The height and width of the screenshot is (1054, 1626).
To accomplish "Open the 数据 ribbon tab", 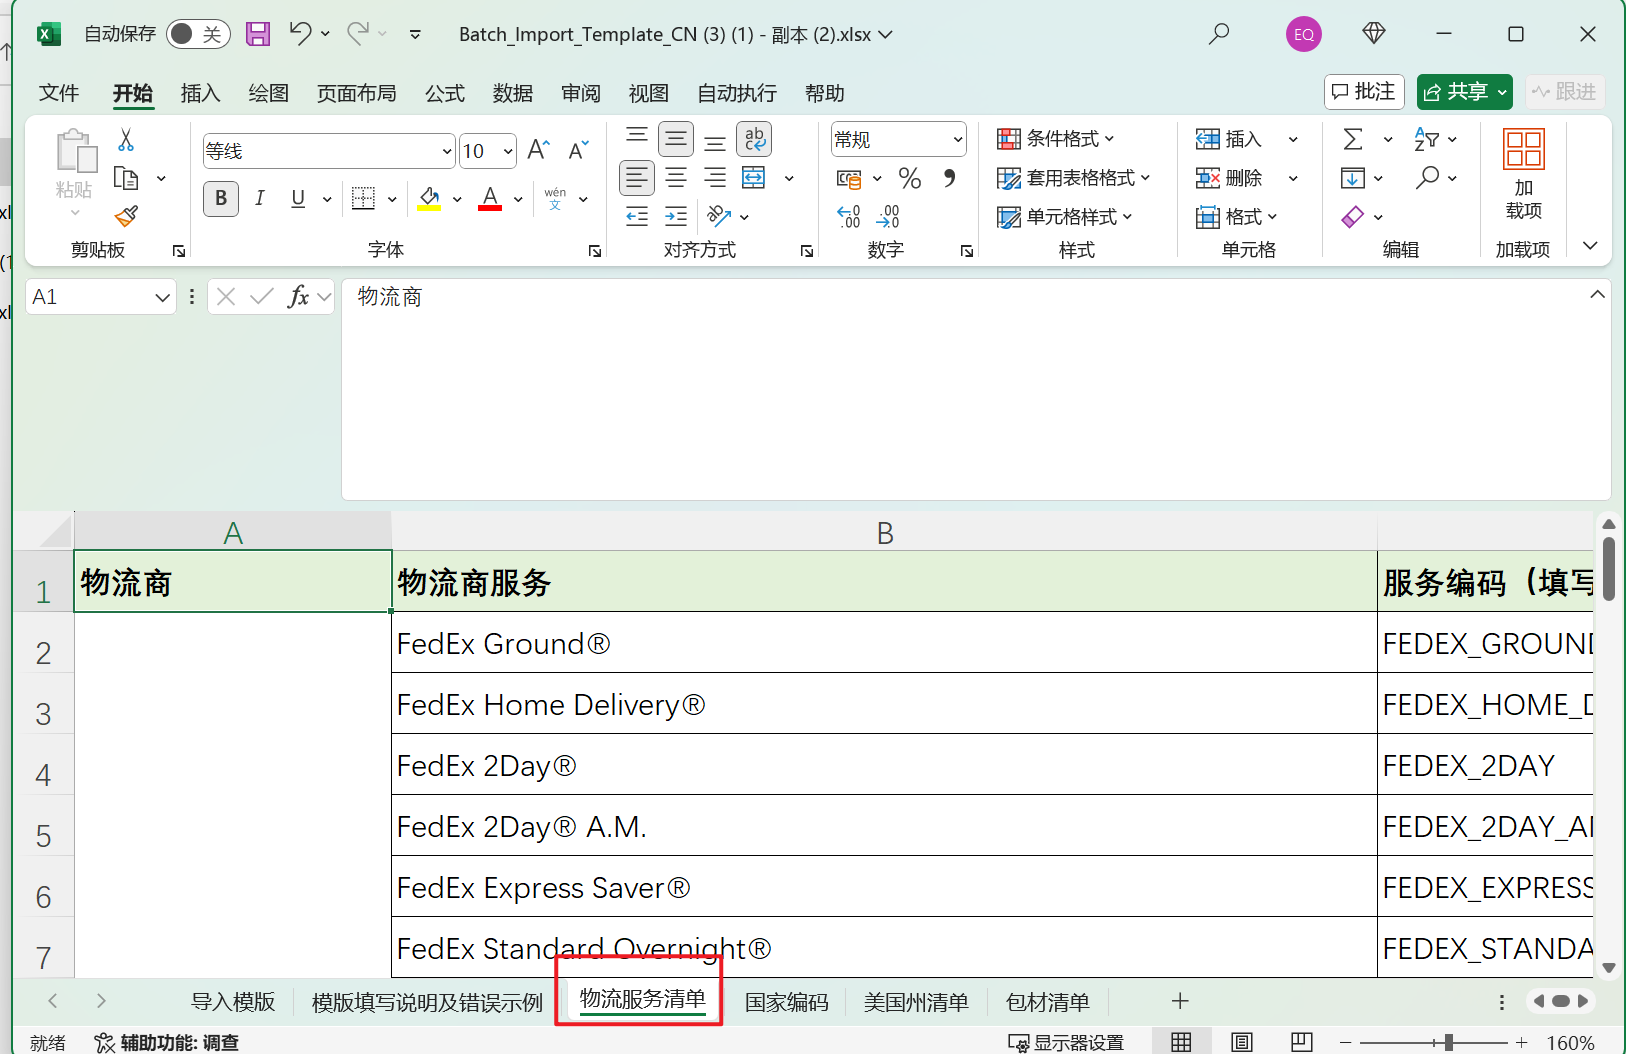I will point(513,93).
